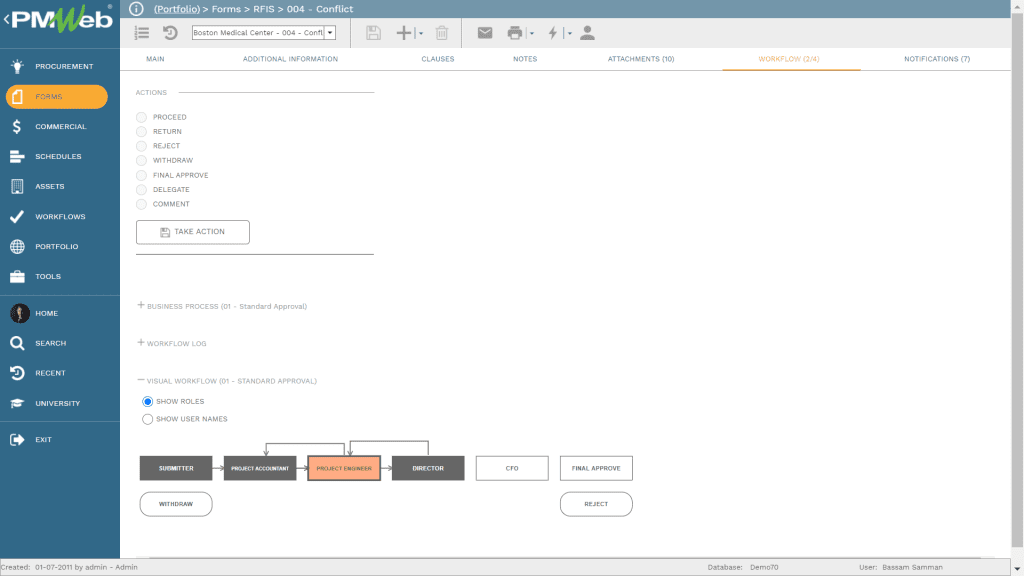Open Assets module in sidebar
1024x576 pixels.
click(60, 186)
